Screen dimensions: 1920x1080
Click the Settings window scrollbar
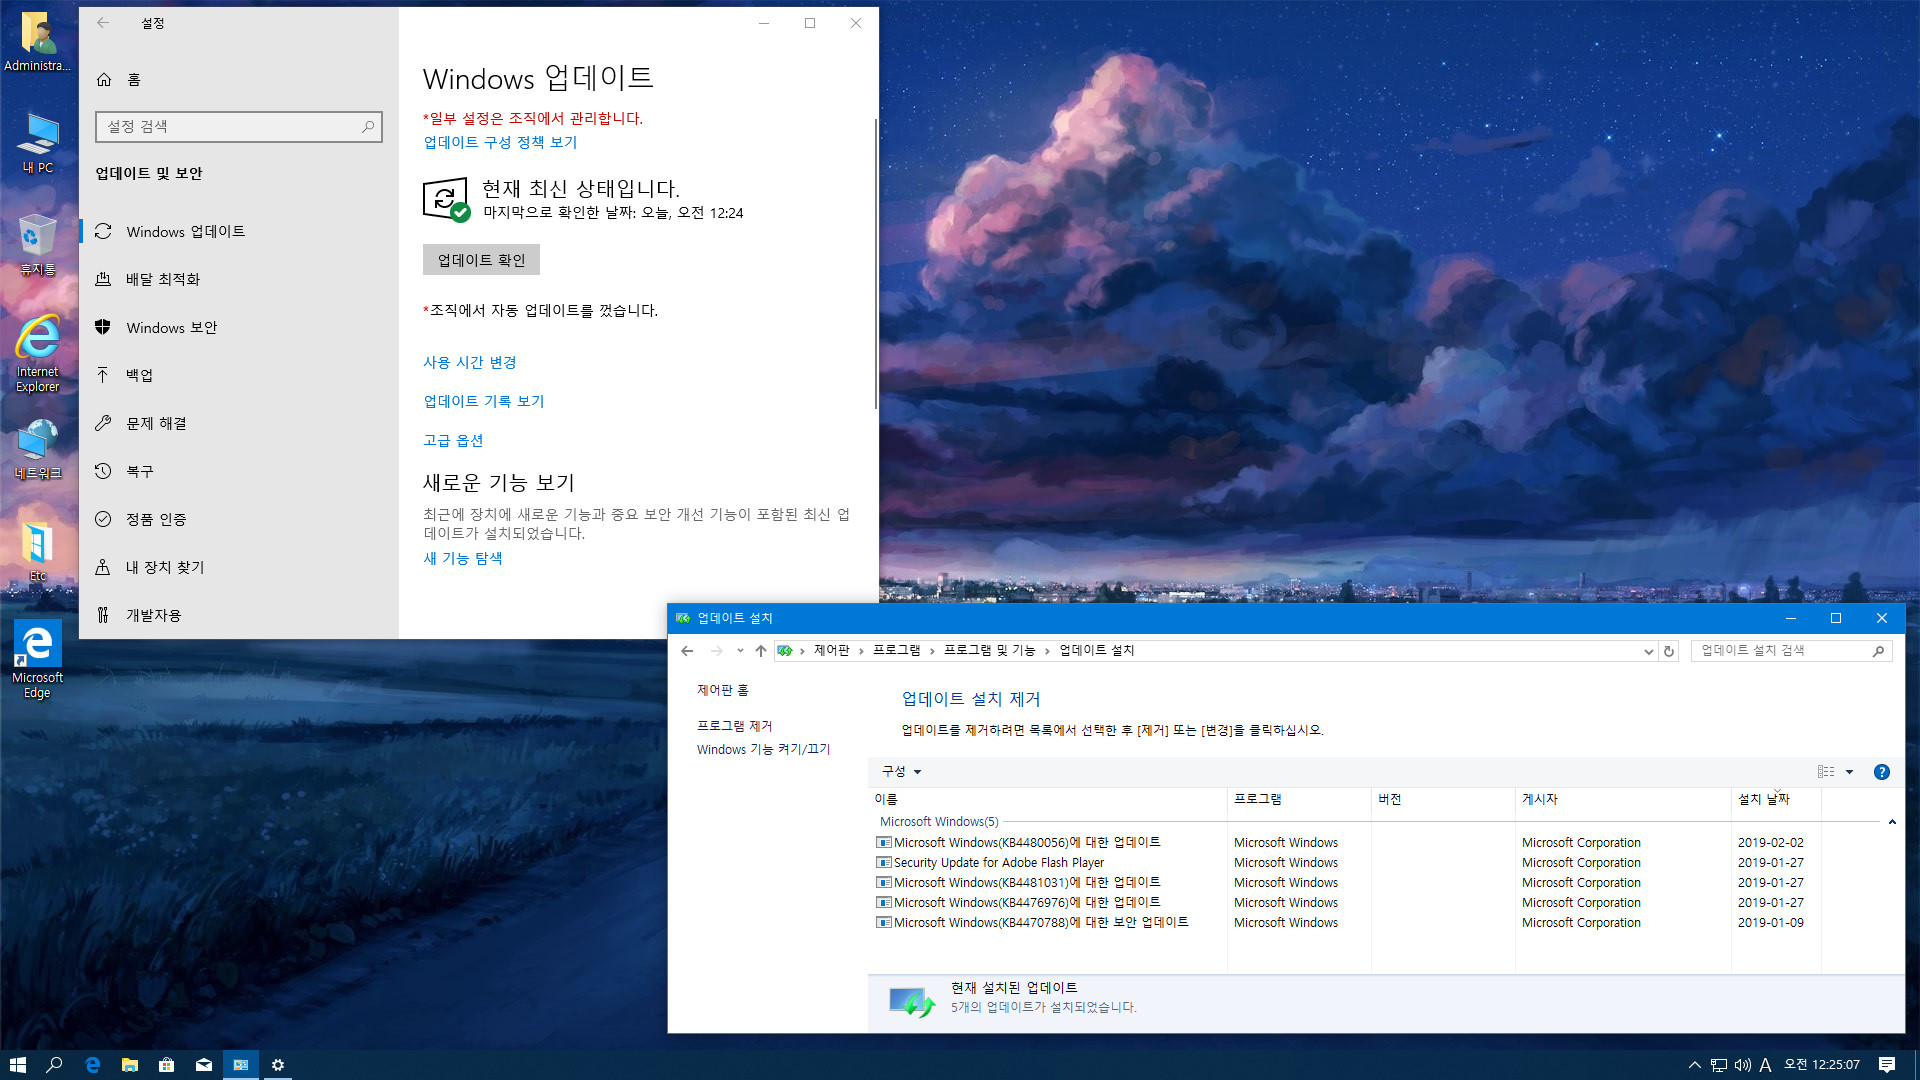876,263
